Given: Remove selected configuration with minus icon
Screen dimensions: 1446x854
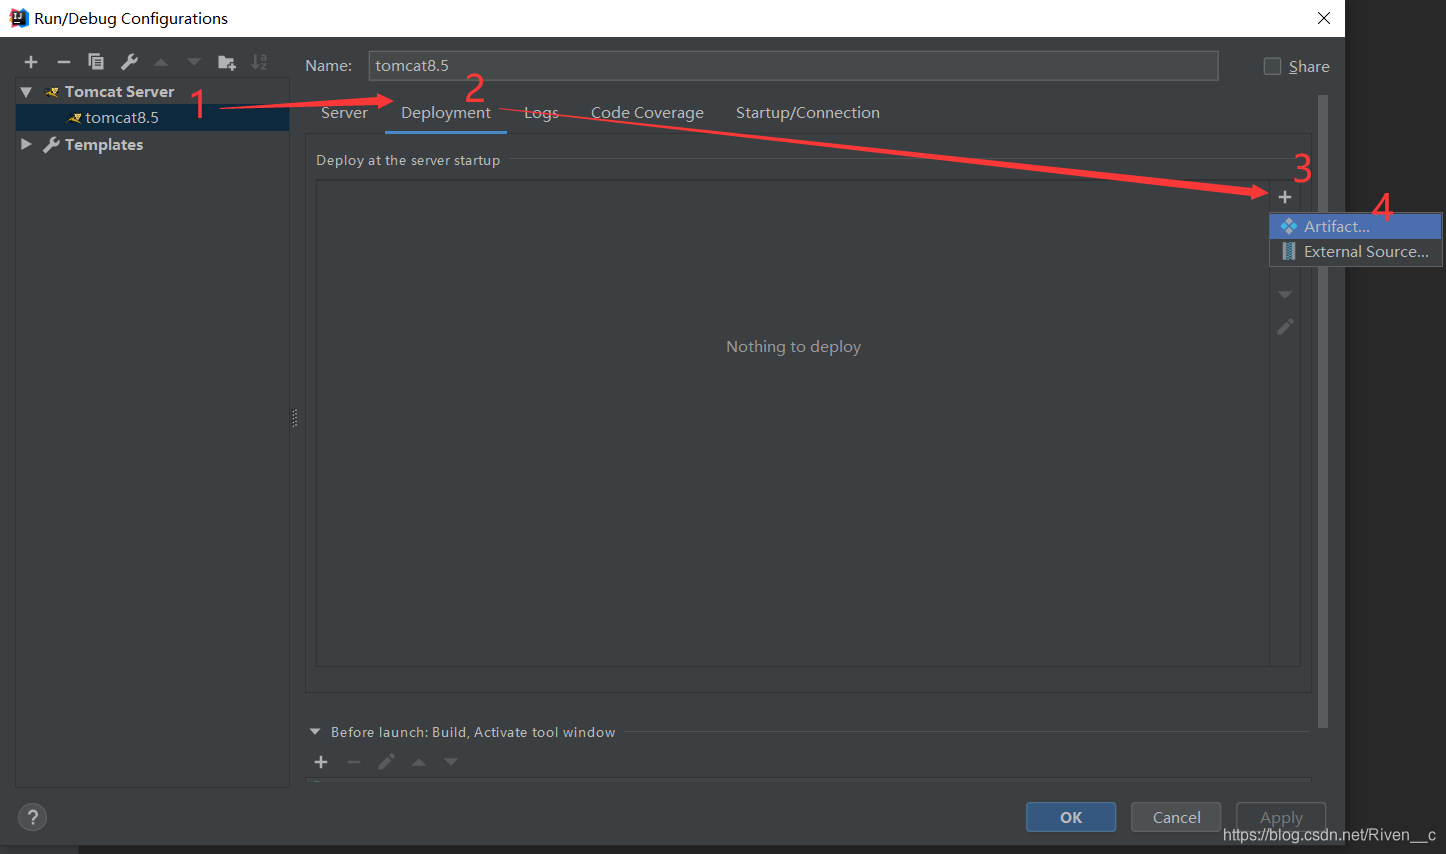Looking at the screenshot, I should click(x=64, y=62).
